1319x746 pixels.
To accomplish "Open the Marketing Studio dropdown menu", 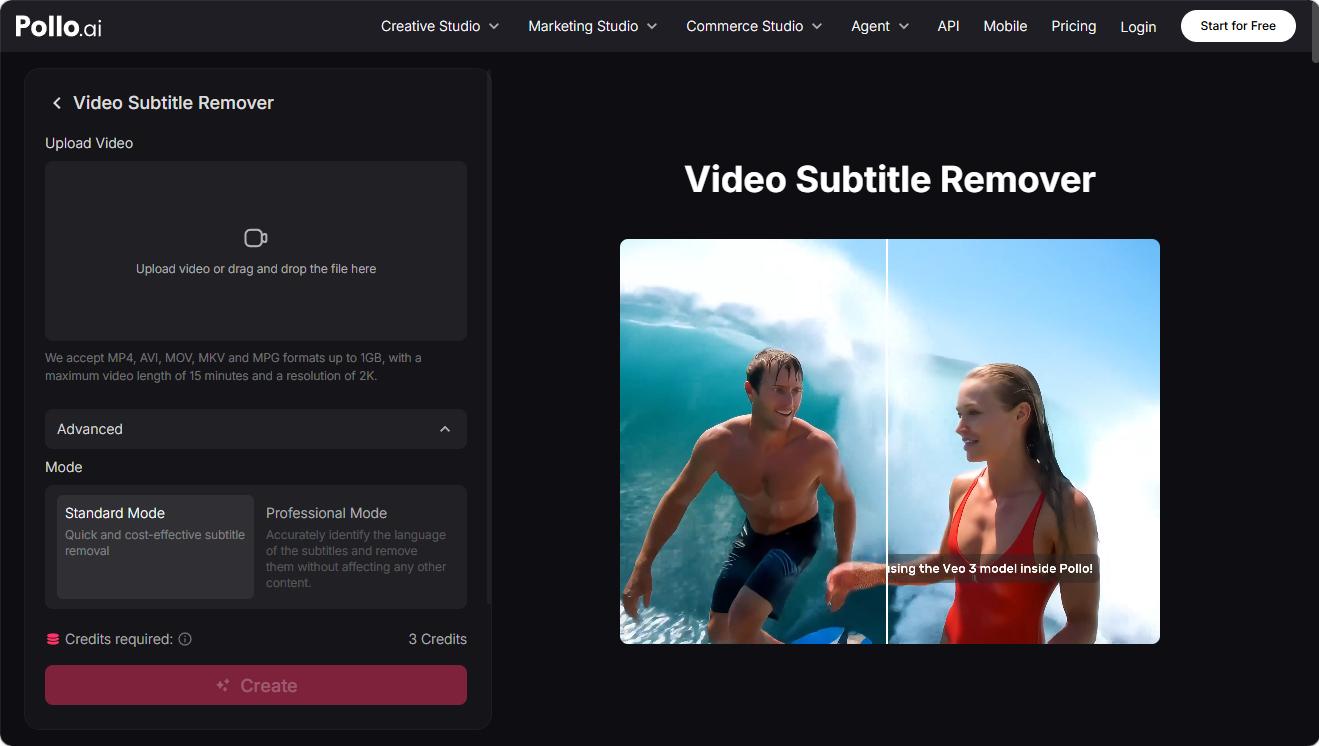I will (593, 26).
